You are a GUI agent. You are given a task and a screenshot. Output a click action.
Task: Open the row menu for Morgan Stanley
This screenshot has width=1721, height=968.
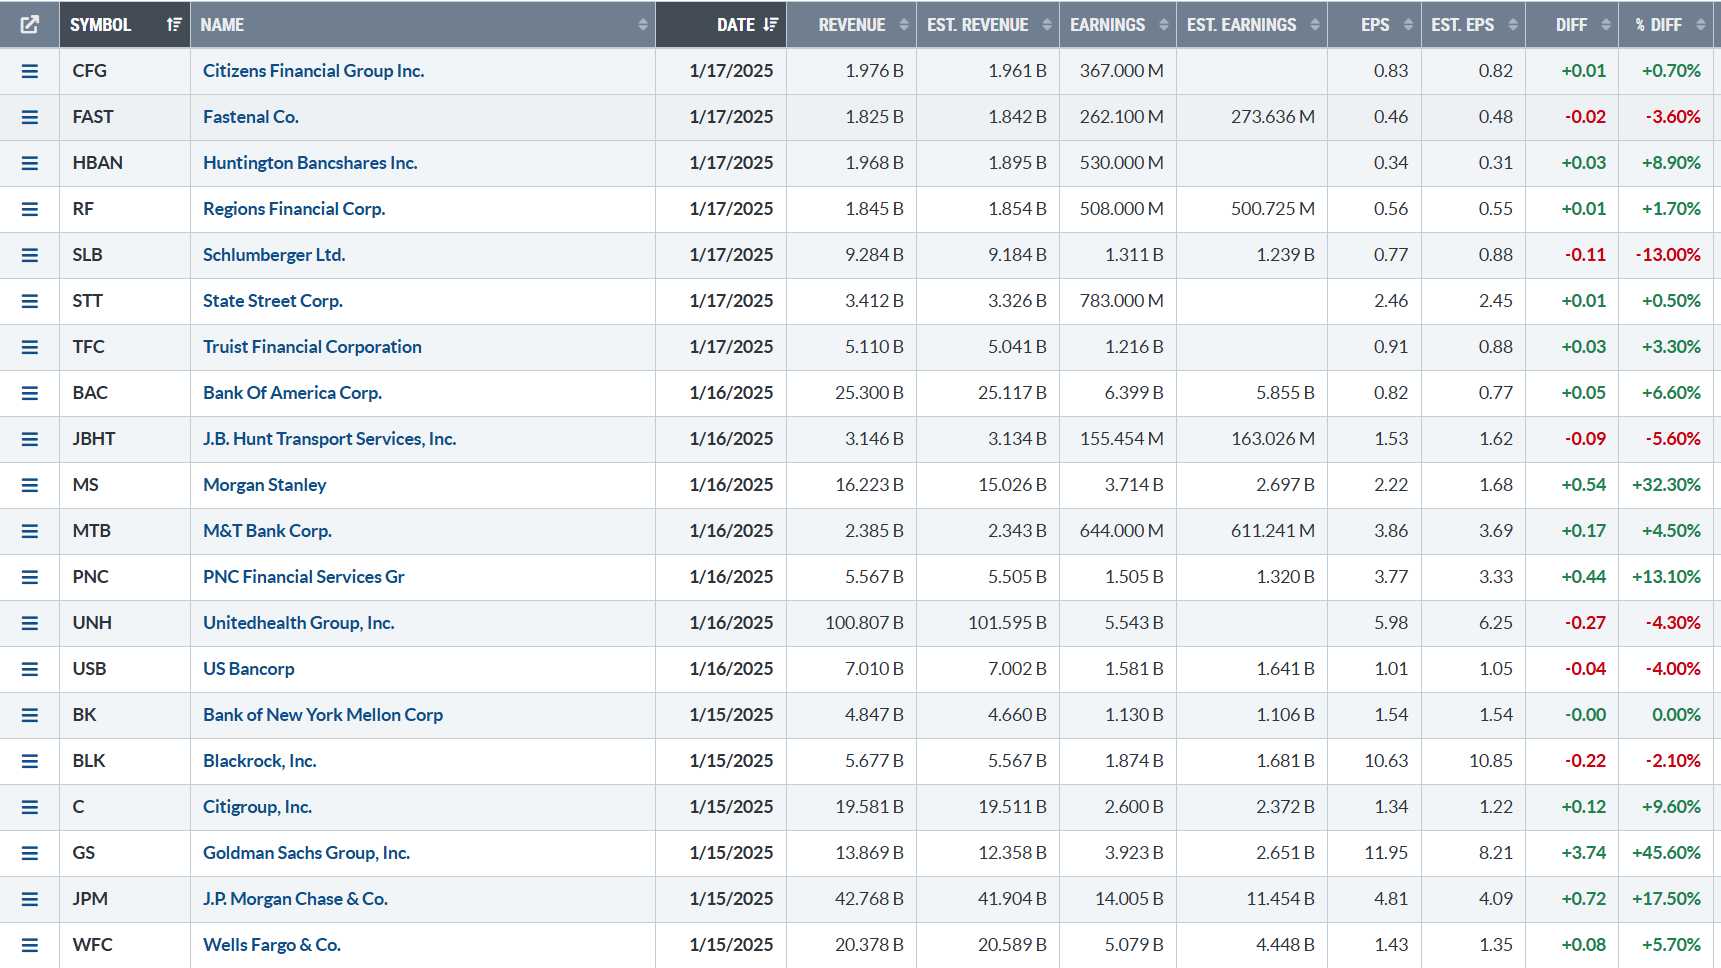[x=30, y=485]
